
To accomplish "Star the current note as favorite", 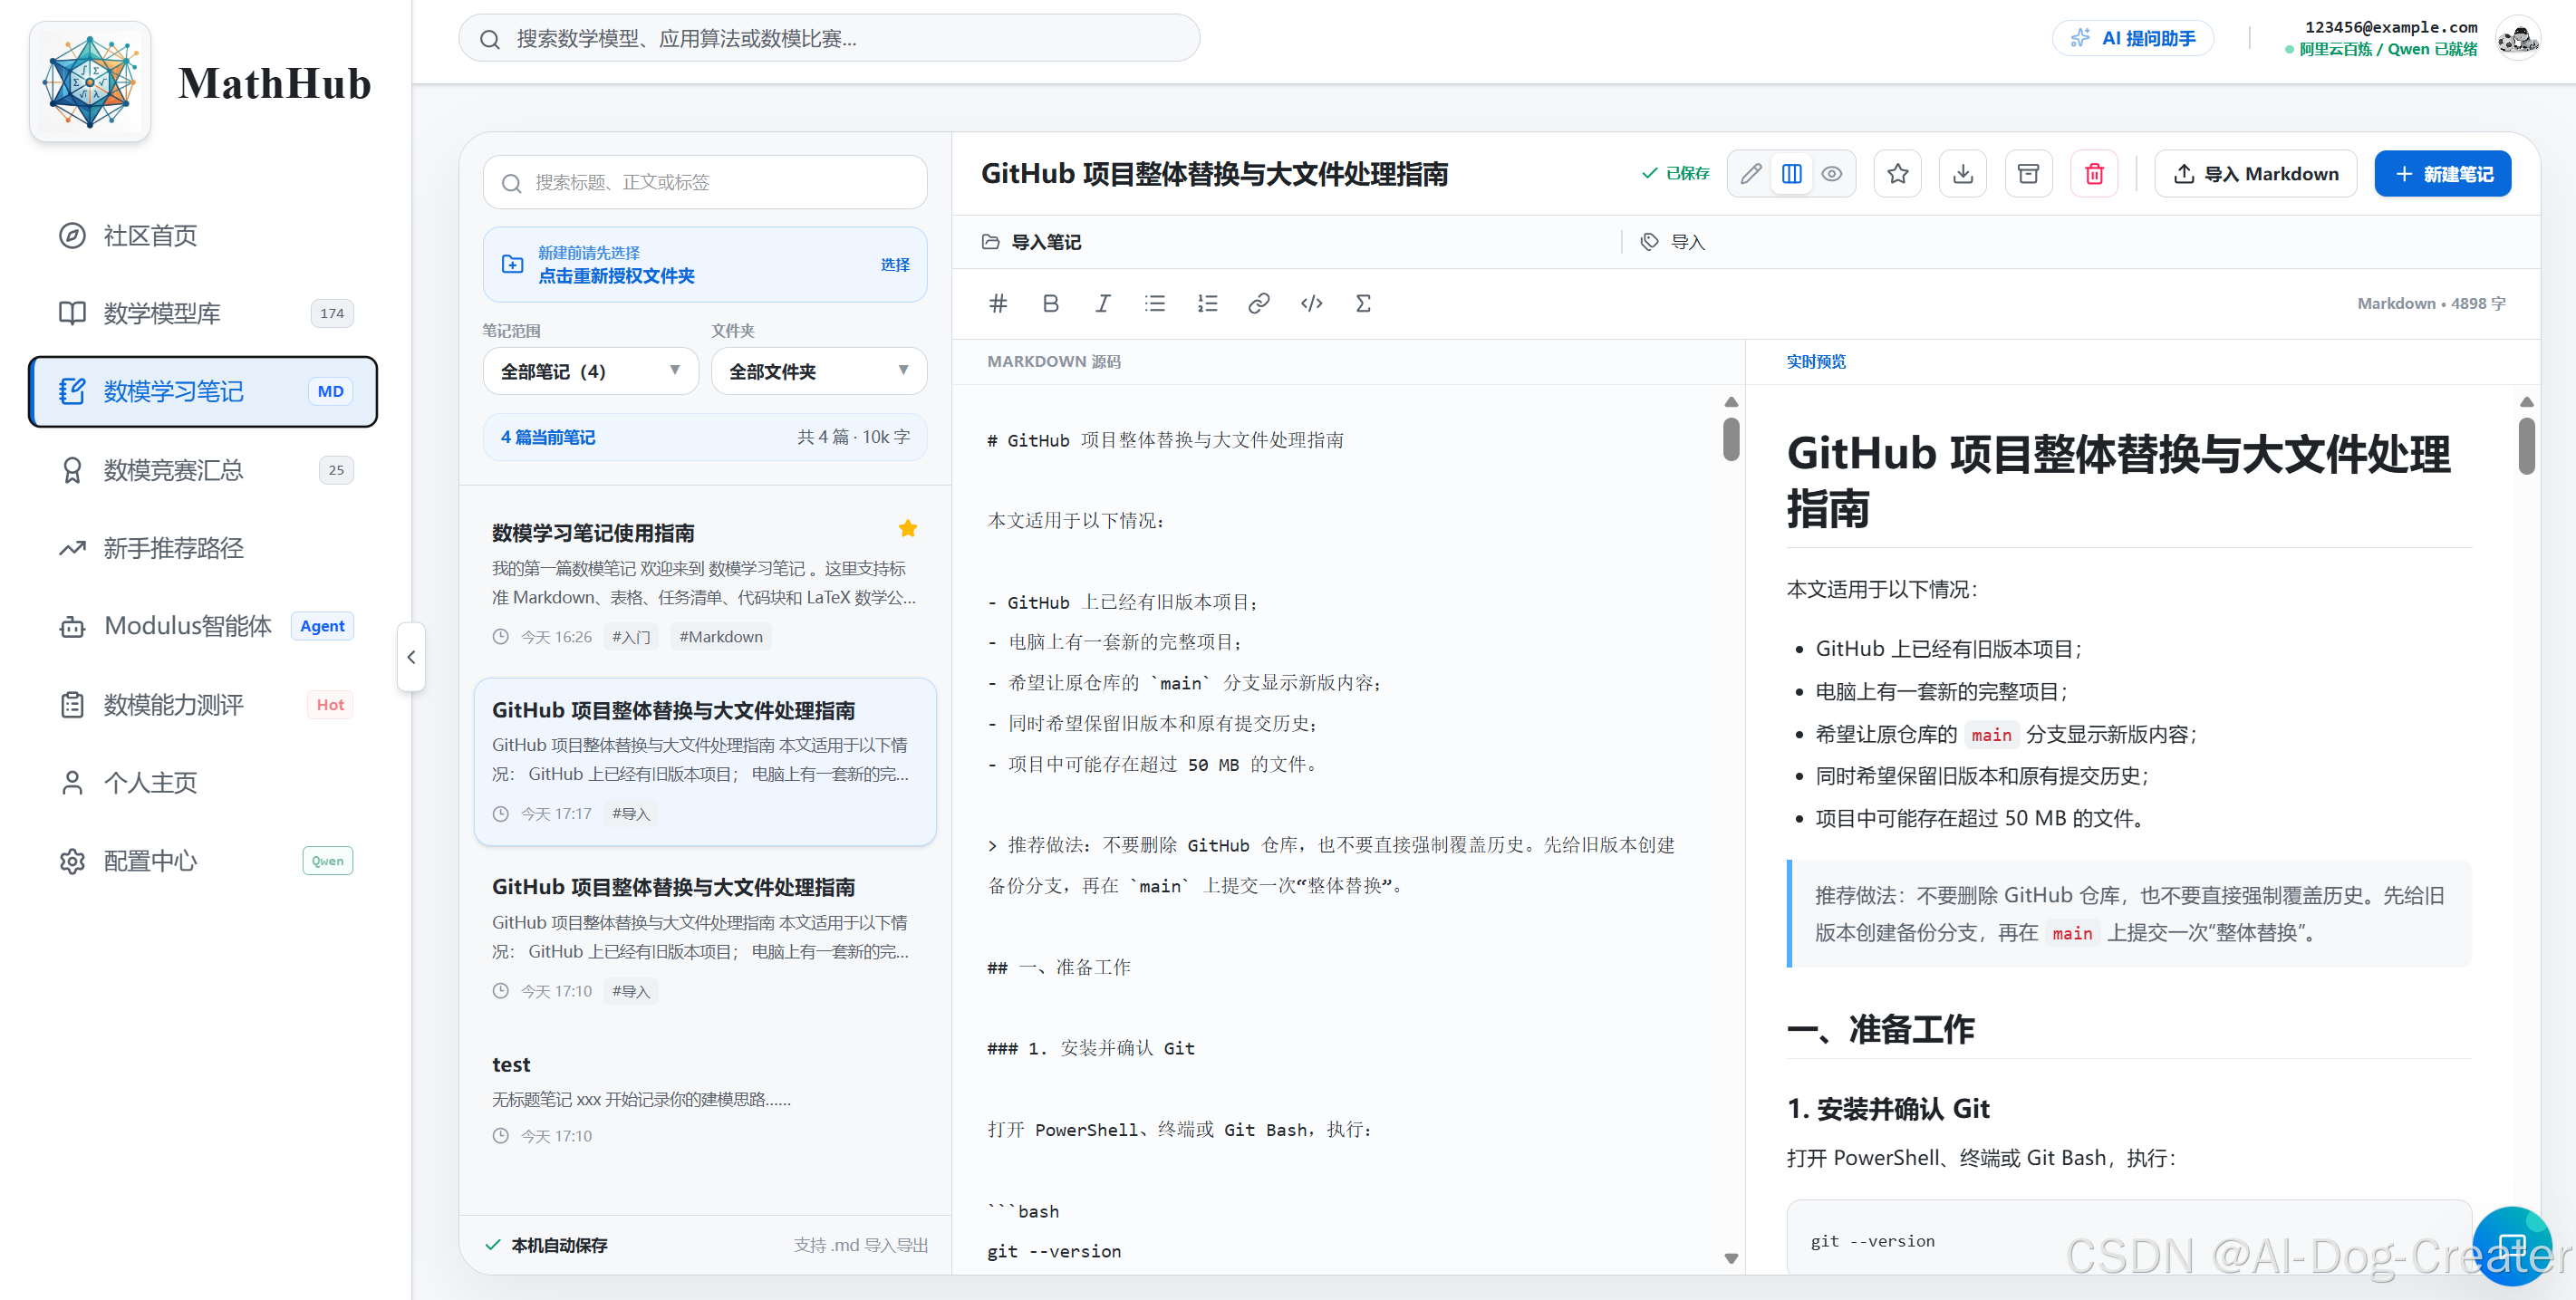I will point(1897,174).
